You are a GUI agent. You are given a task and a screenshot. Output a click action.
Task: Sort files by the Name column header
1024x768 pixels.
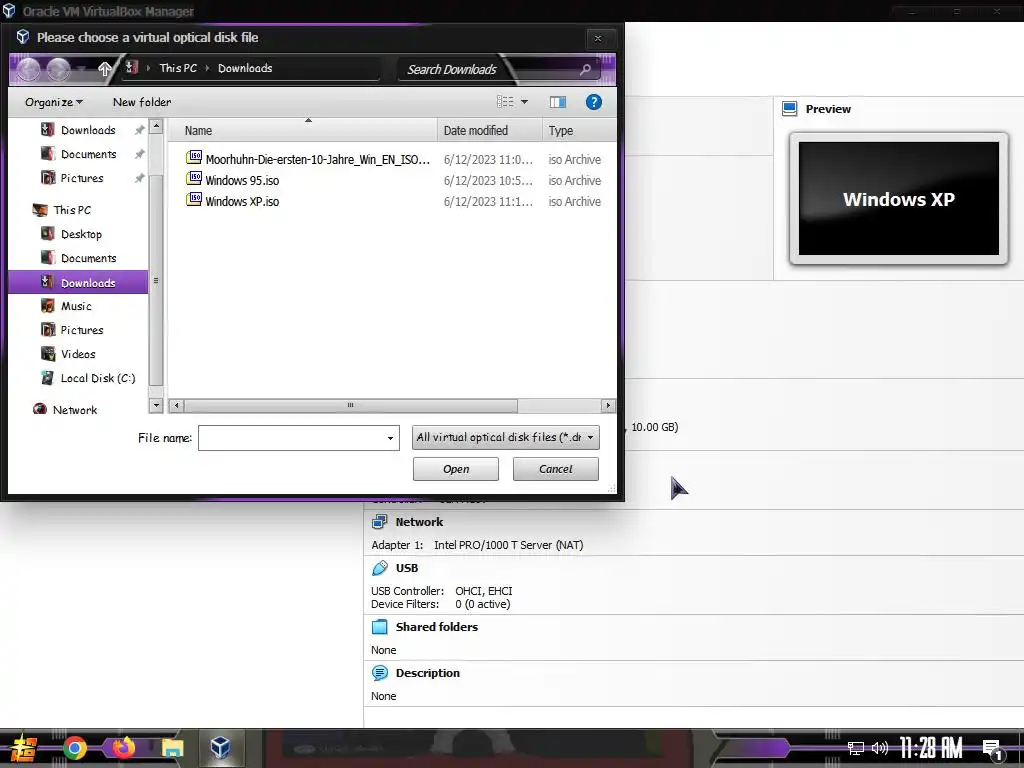pyautogui.click(x=302, y=131)
